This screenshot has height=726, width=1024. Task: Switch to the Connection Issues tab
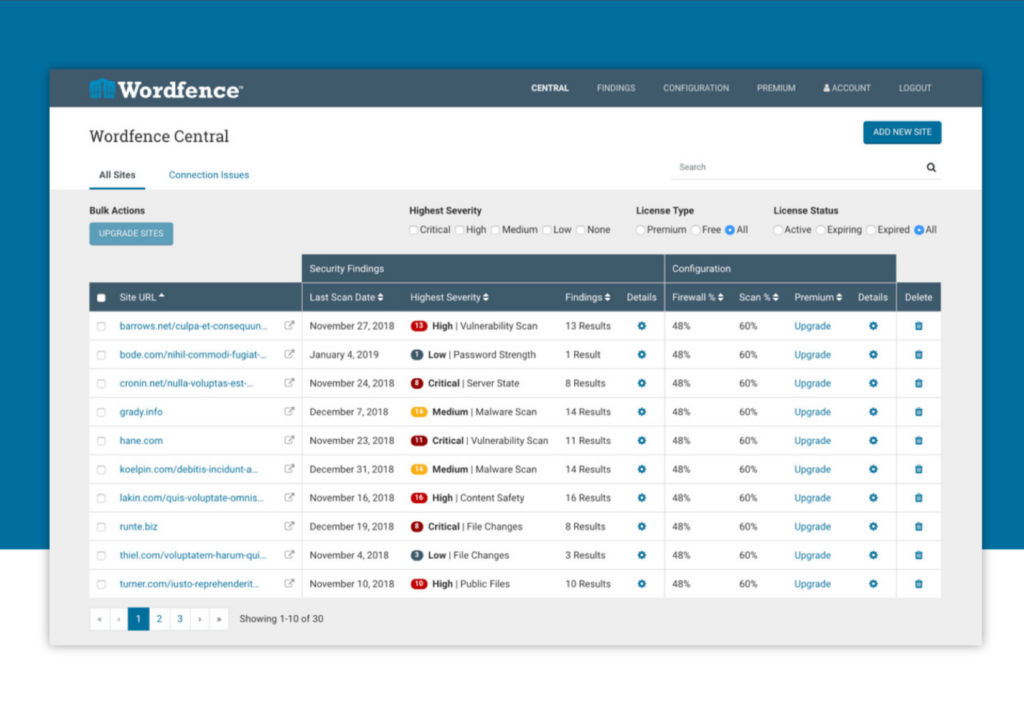pyautogui.click(x=208, y=174)
